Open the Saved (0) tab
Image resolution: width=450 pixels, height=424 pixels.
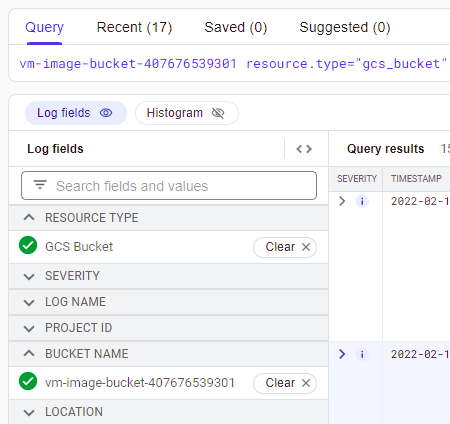tap(236, 27)
